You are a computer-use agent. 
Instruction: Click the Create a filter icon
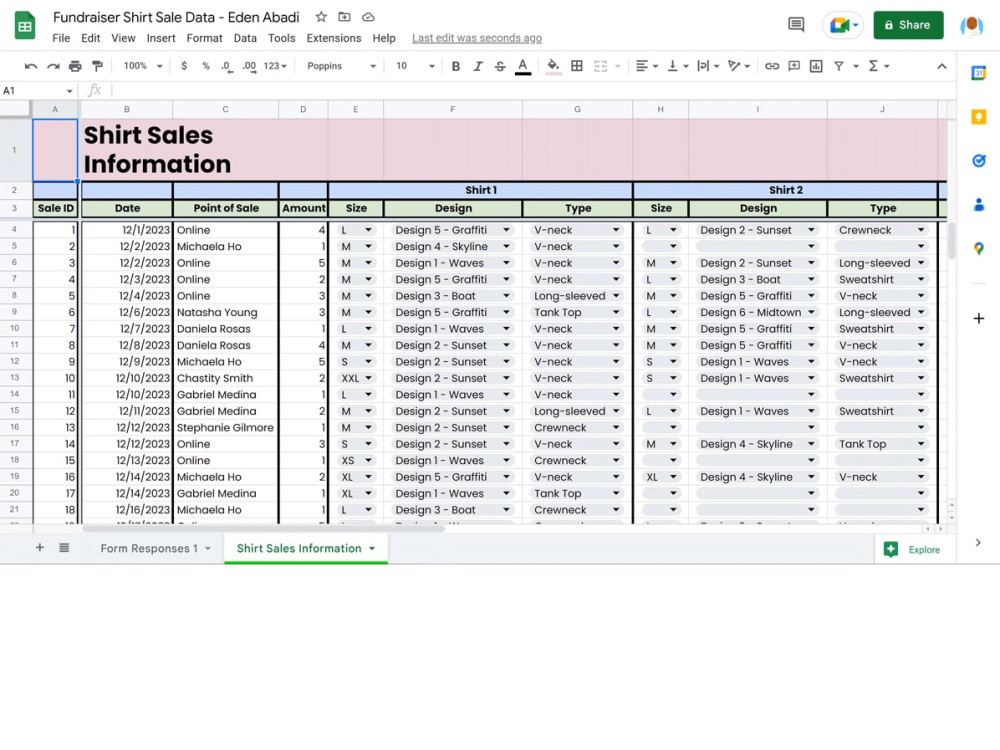point(839,66)
